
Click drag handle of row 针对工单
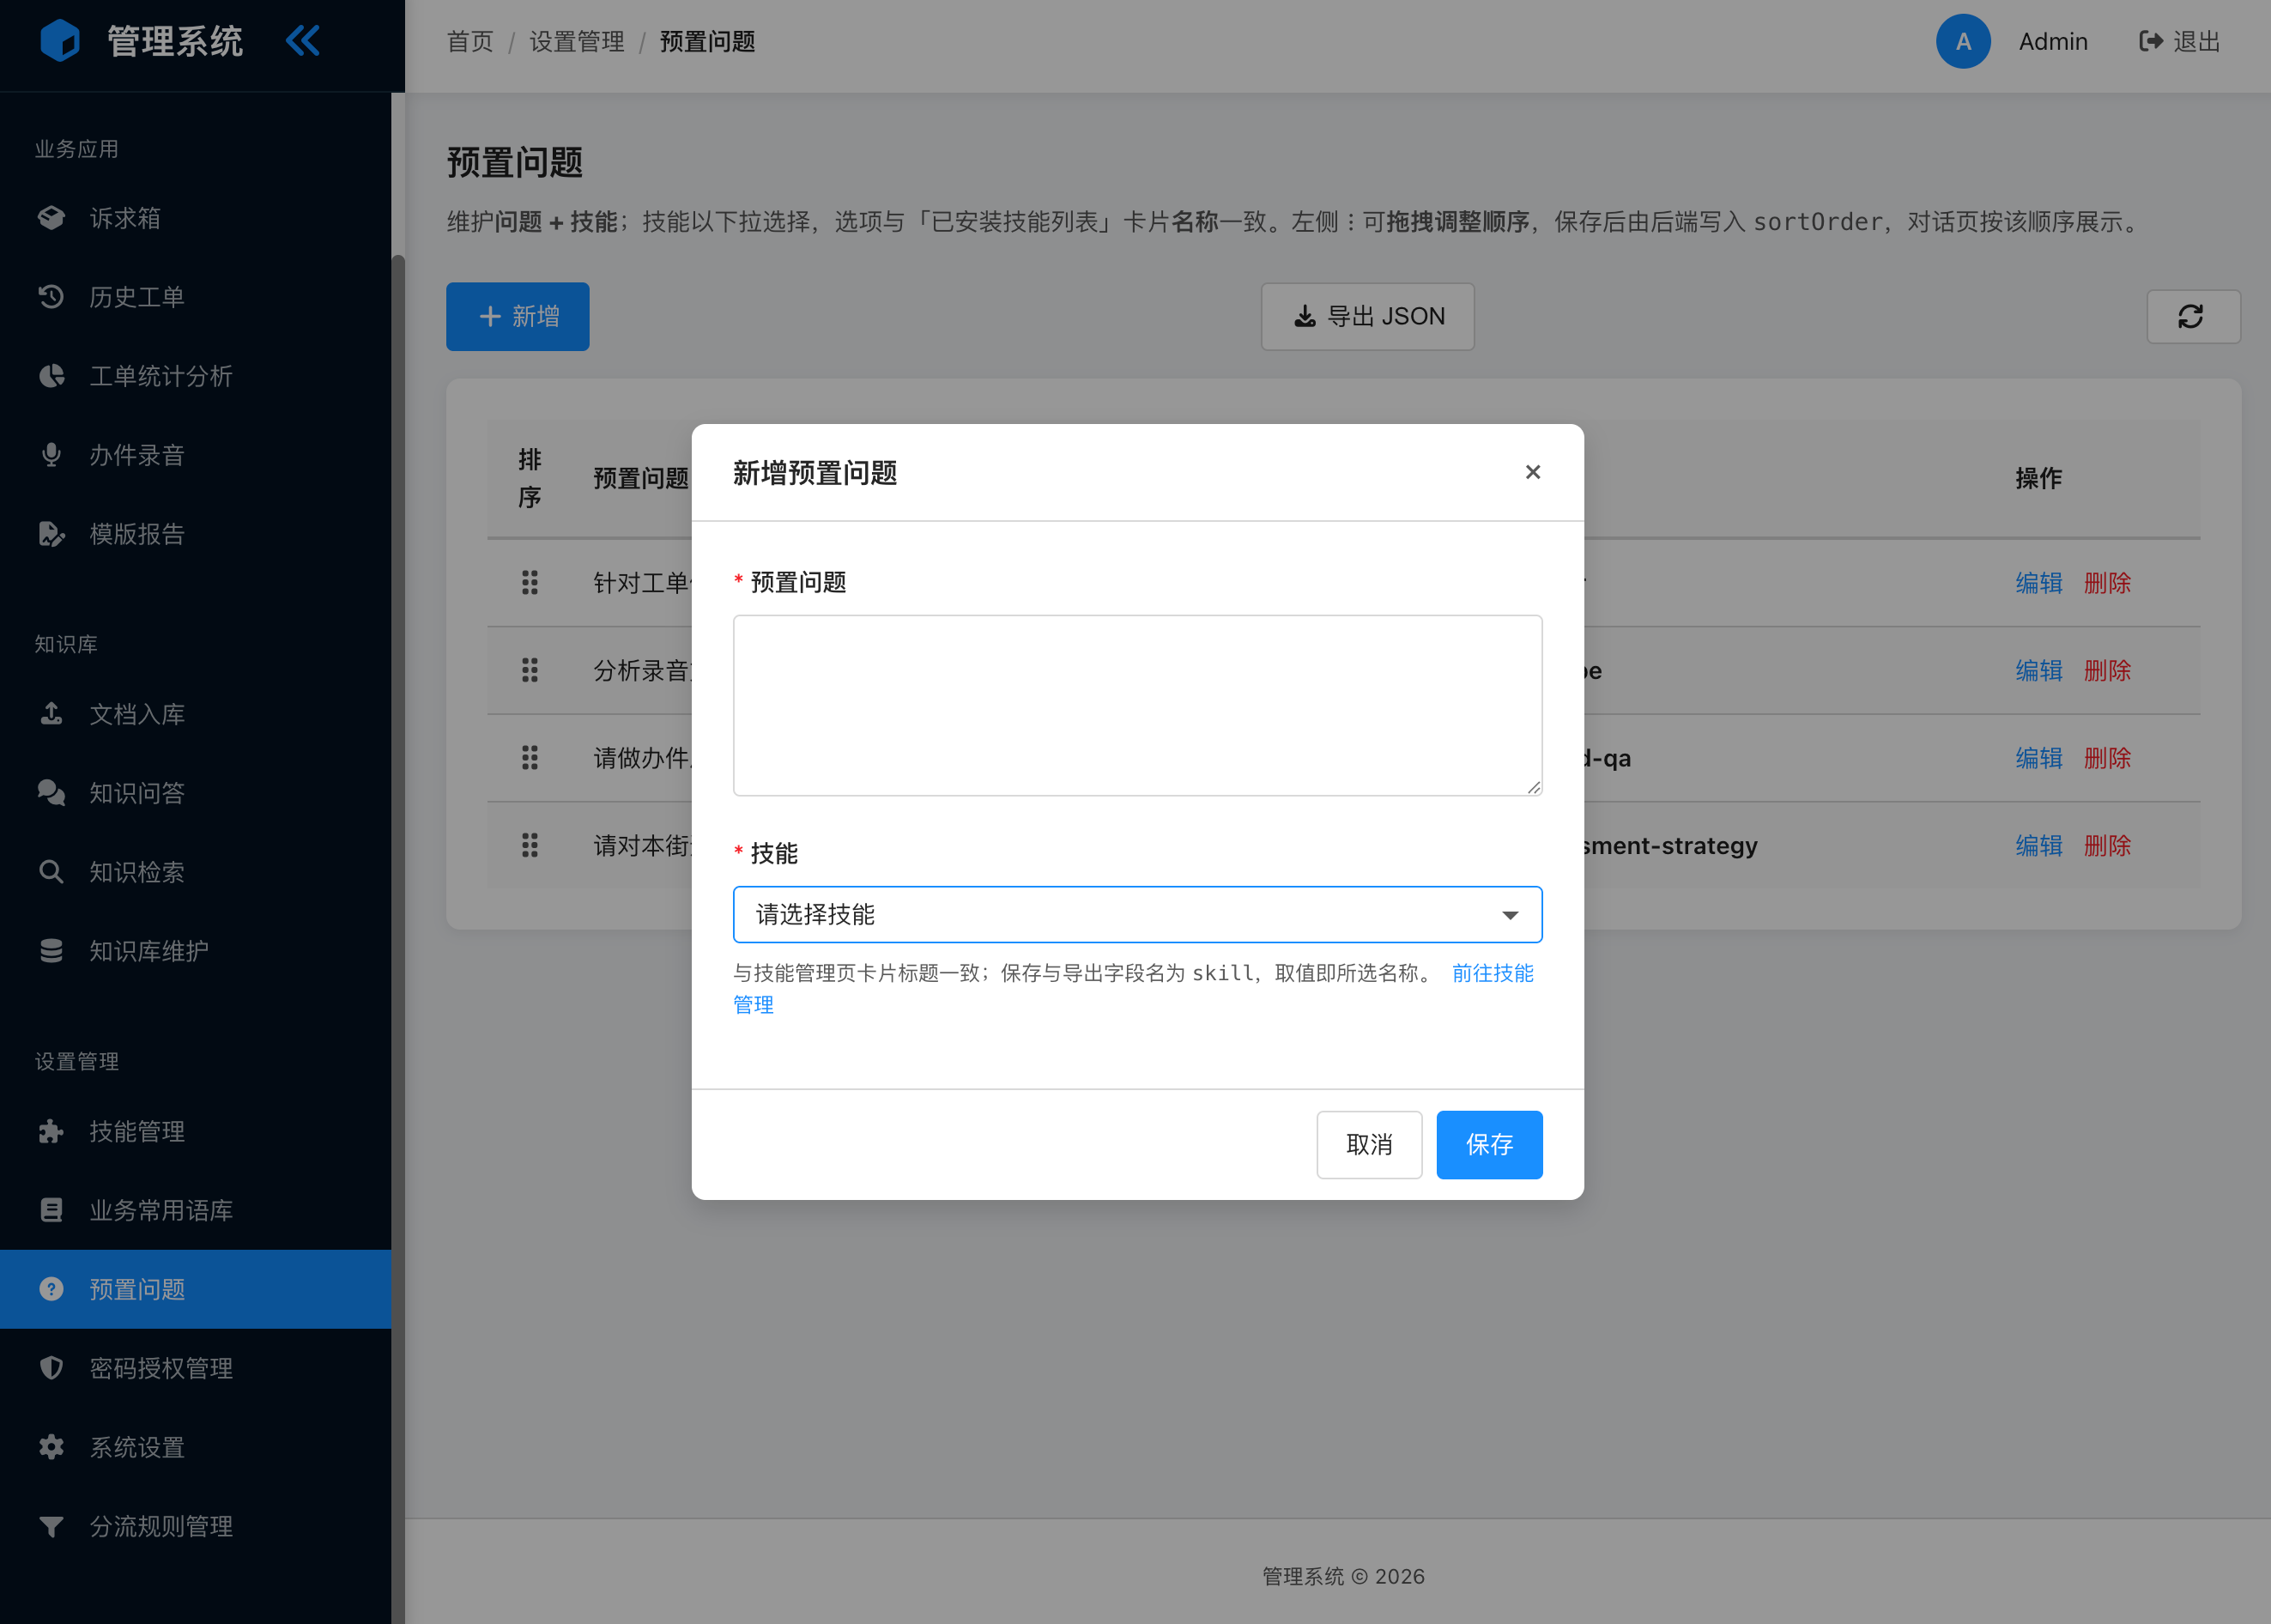pyautogui.click(x=530, y=583)
